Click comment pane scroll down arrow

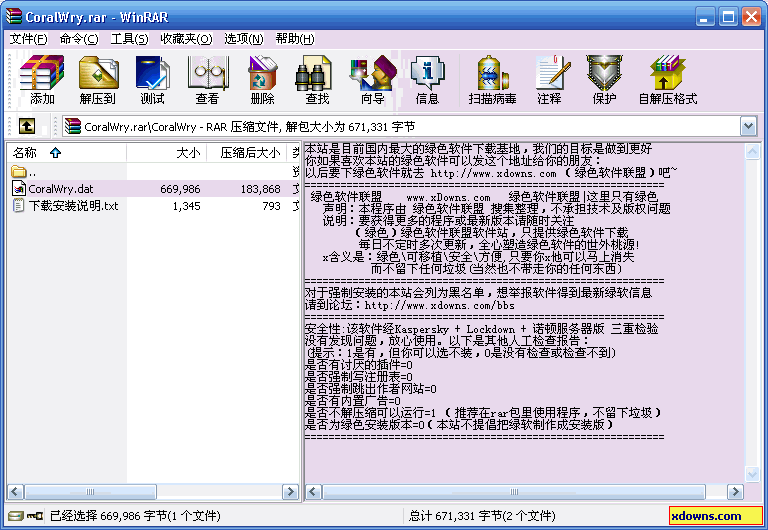(752, 473)
